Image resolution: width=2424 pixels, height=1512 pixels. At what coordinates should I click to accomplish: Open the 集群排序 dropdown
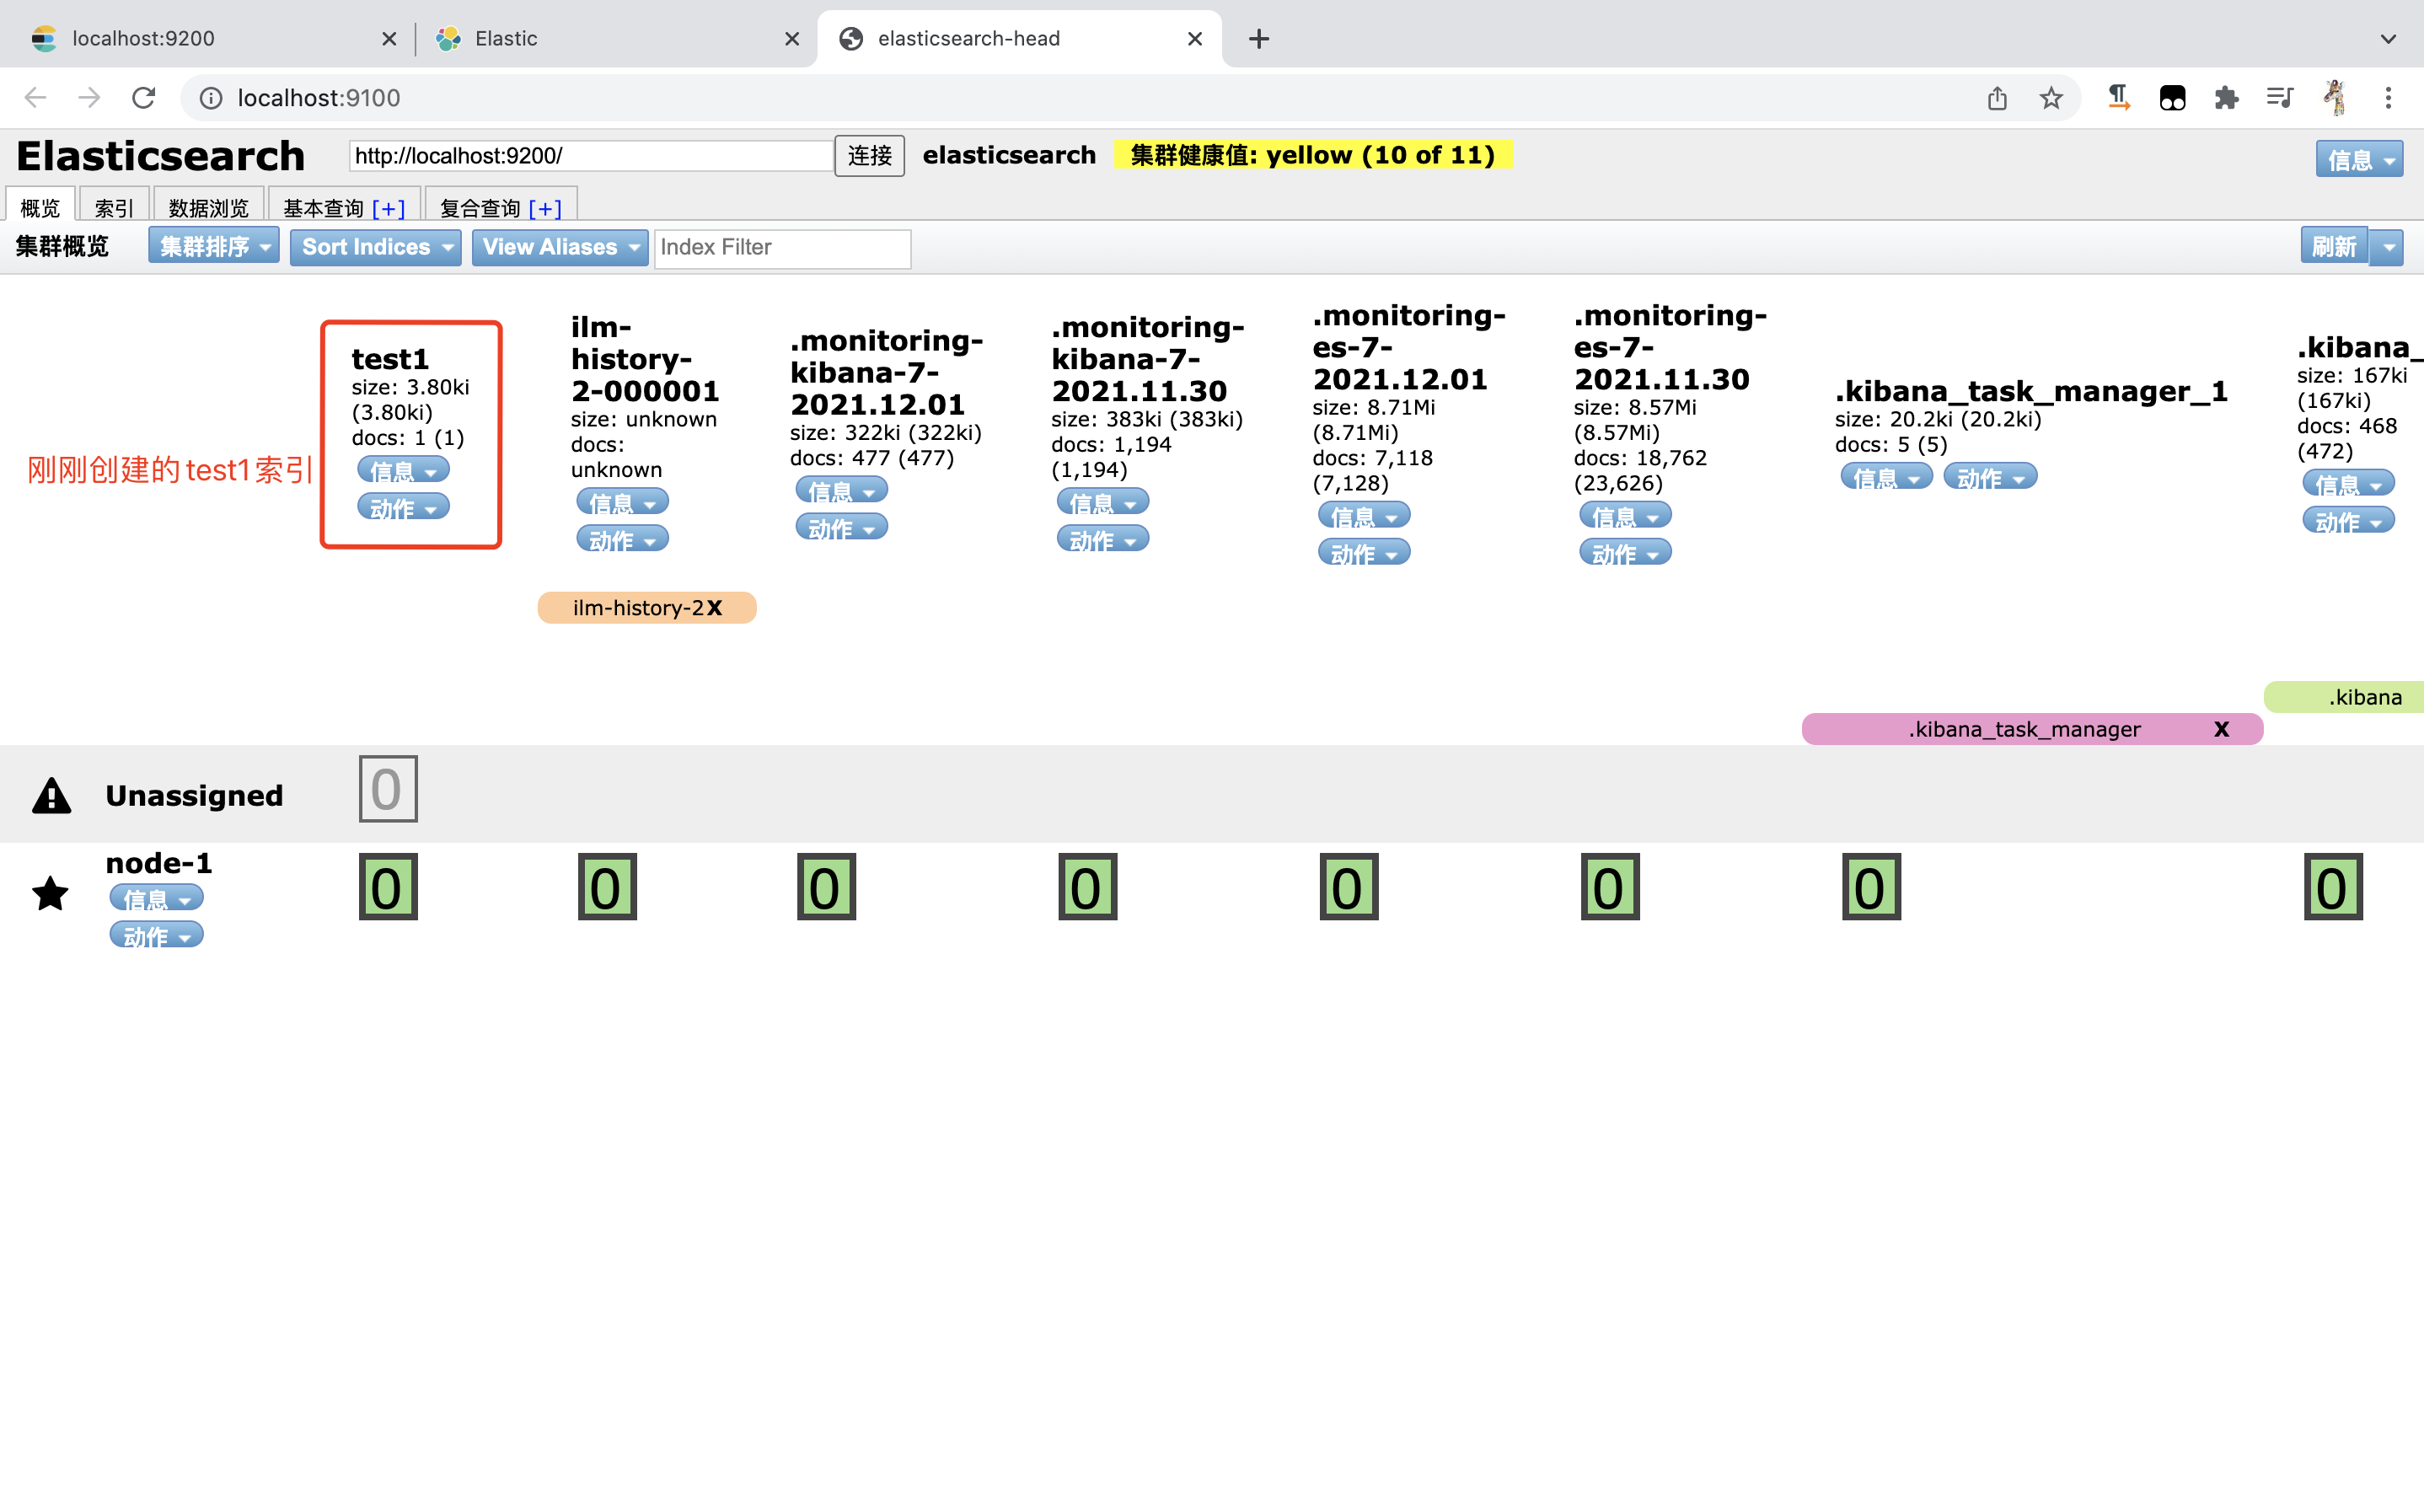click(x=214, y=246)
